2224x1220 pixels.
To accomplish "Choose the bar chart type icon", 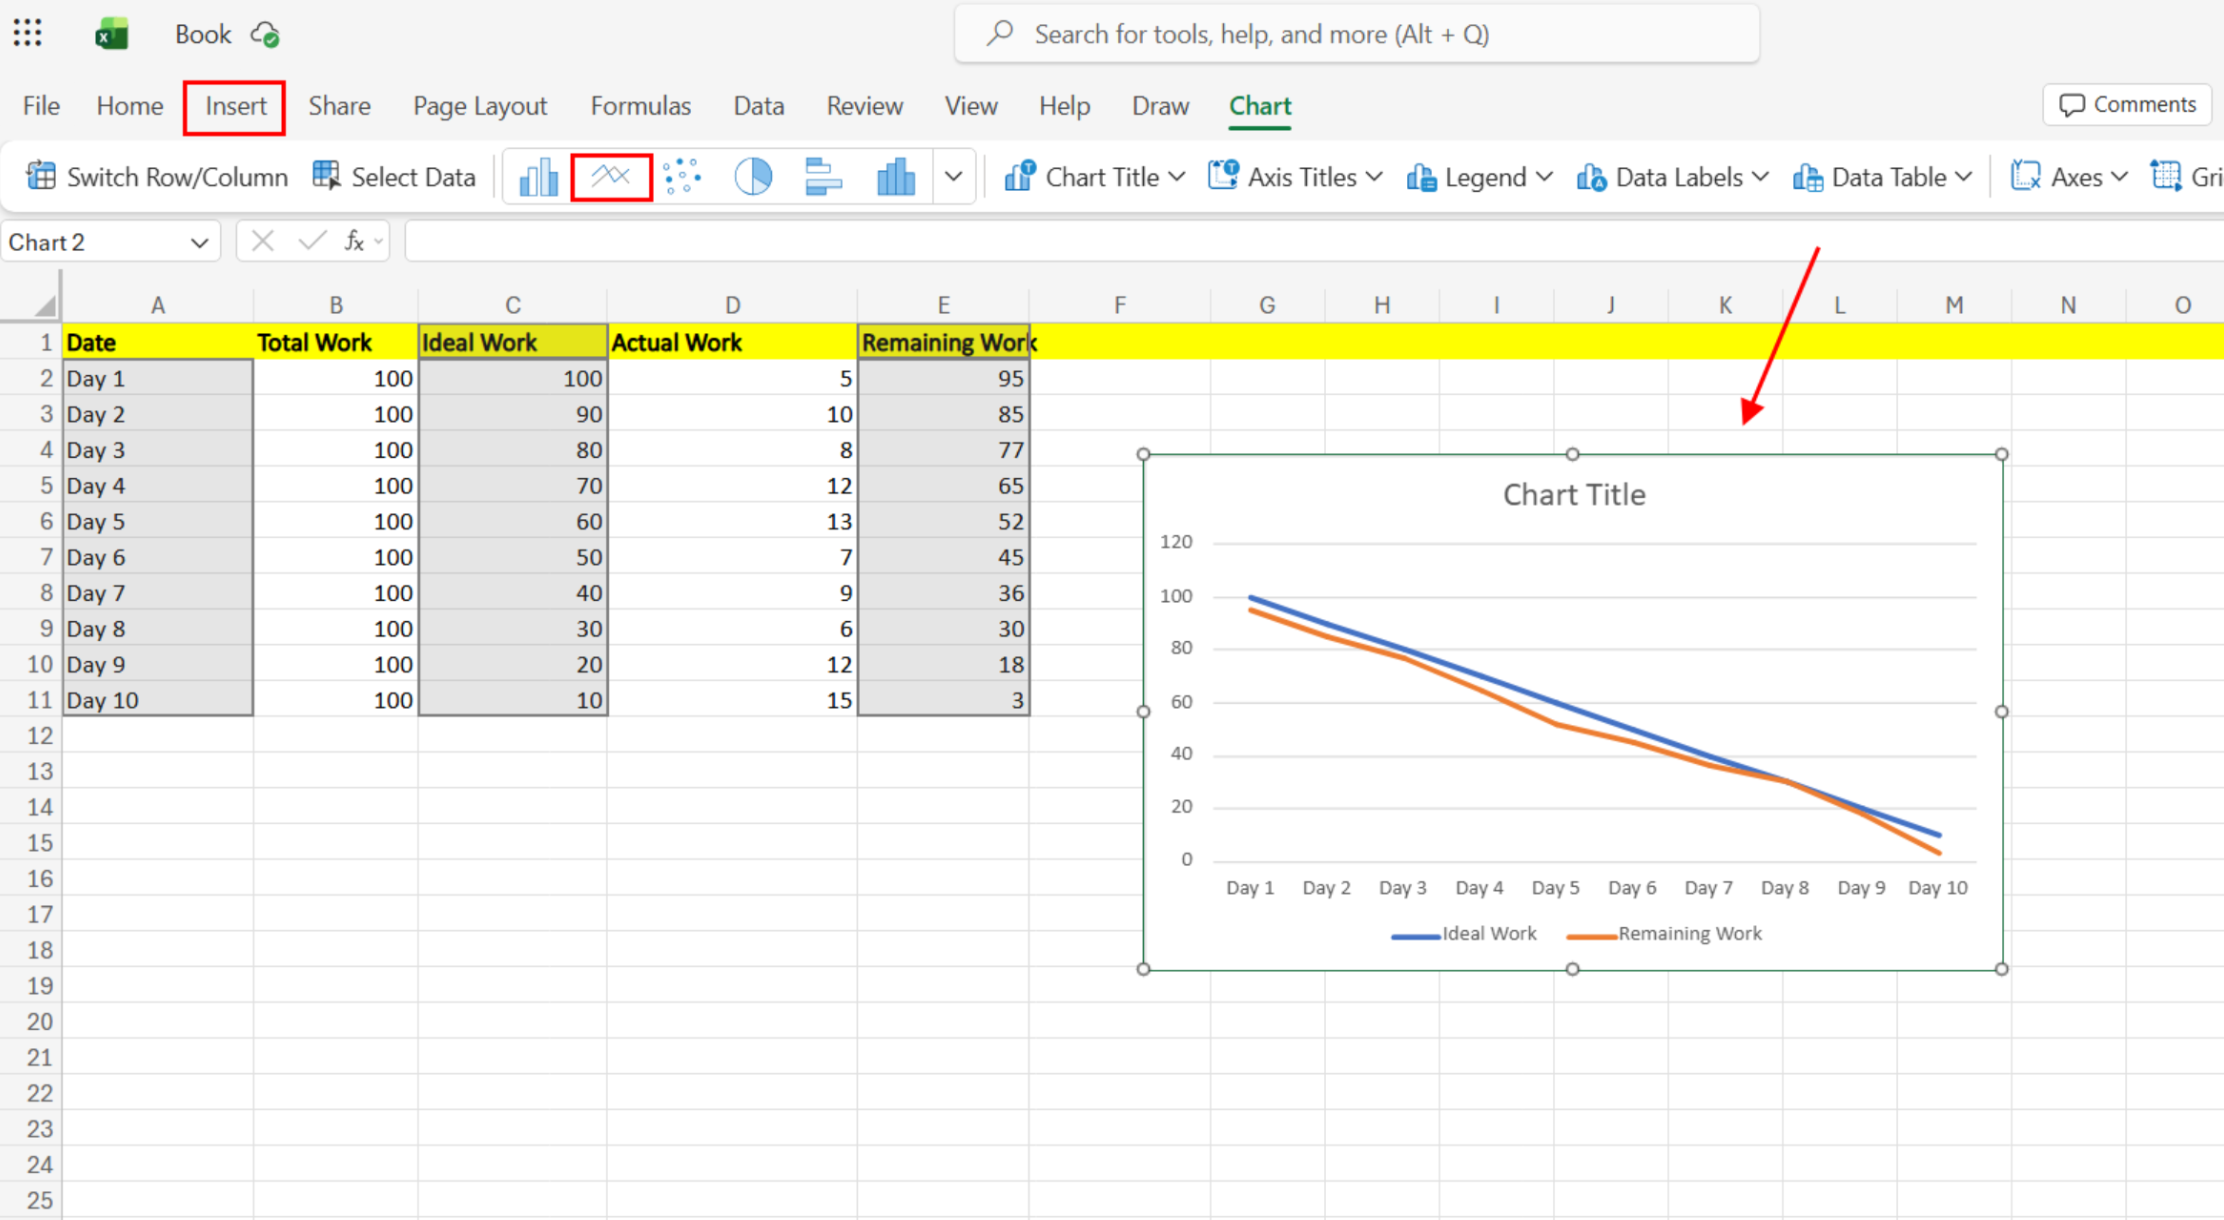I will click(823, 177).
